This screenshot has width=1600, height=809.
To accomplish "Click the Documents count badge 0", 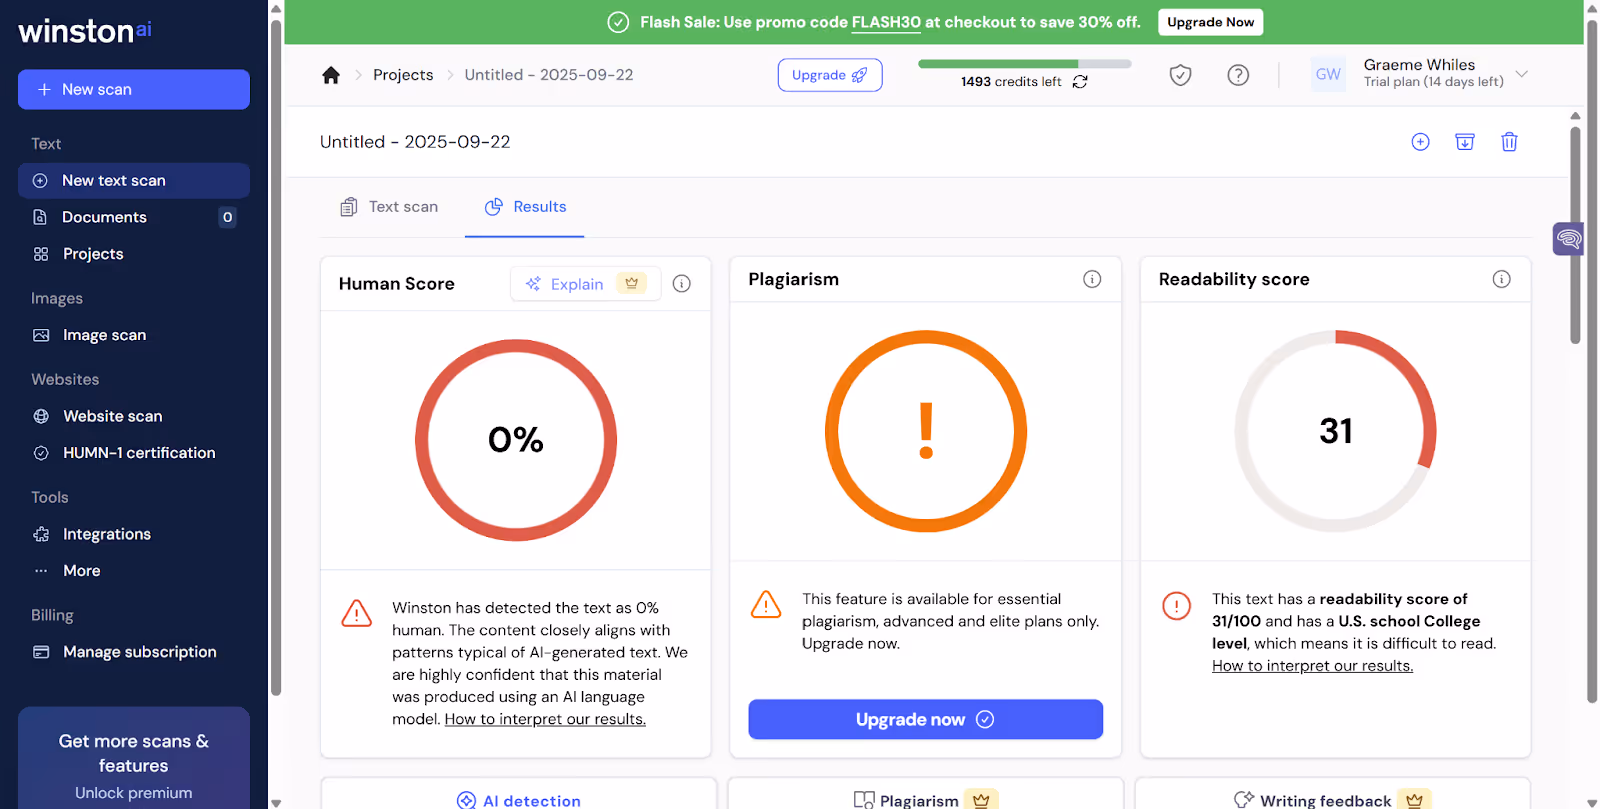I will [228, 217].
